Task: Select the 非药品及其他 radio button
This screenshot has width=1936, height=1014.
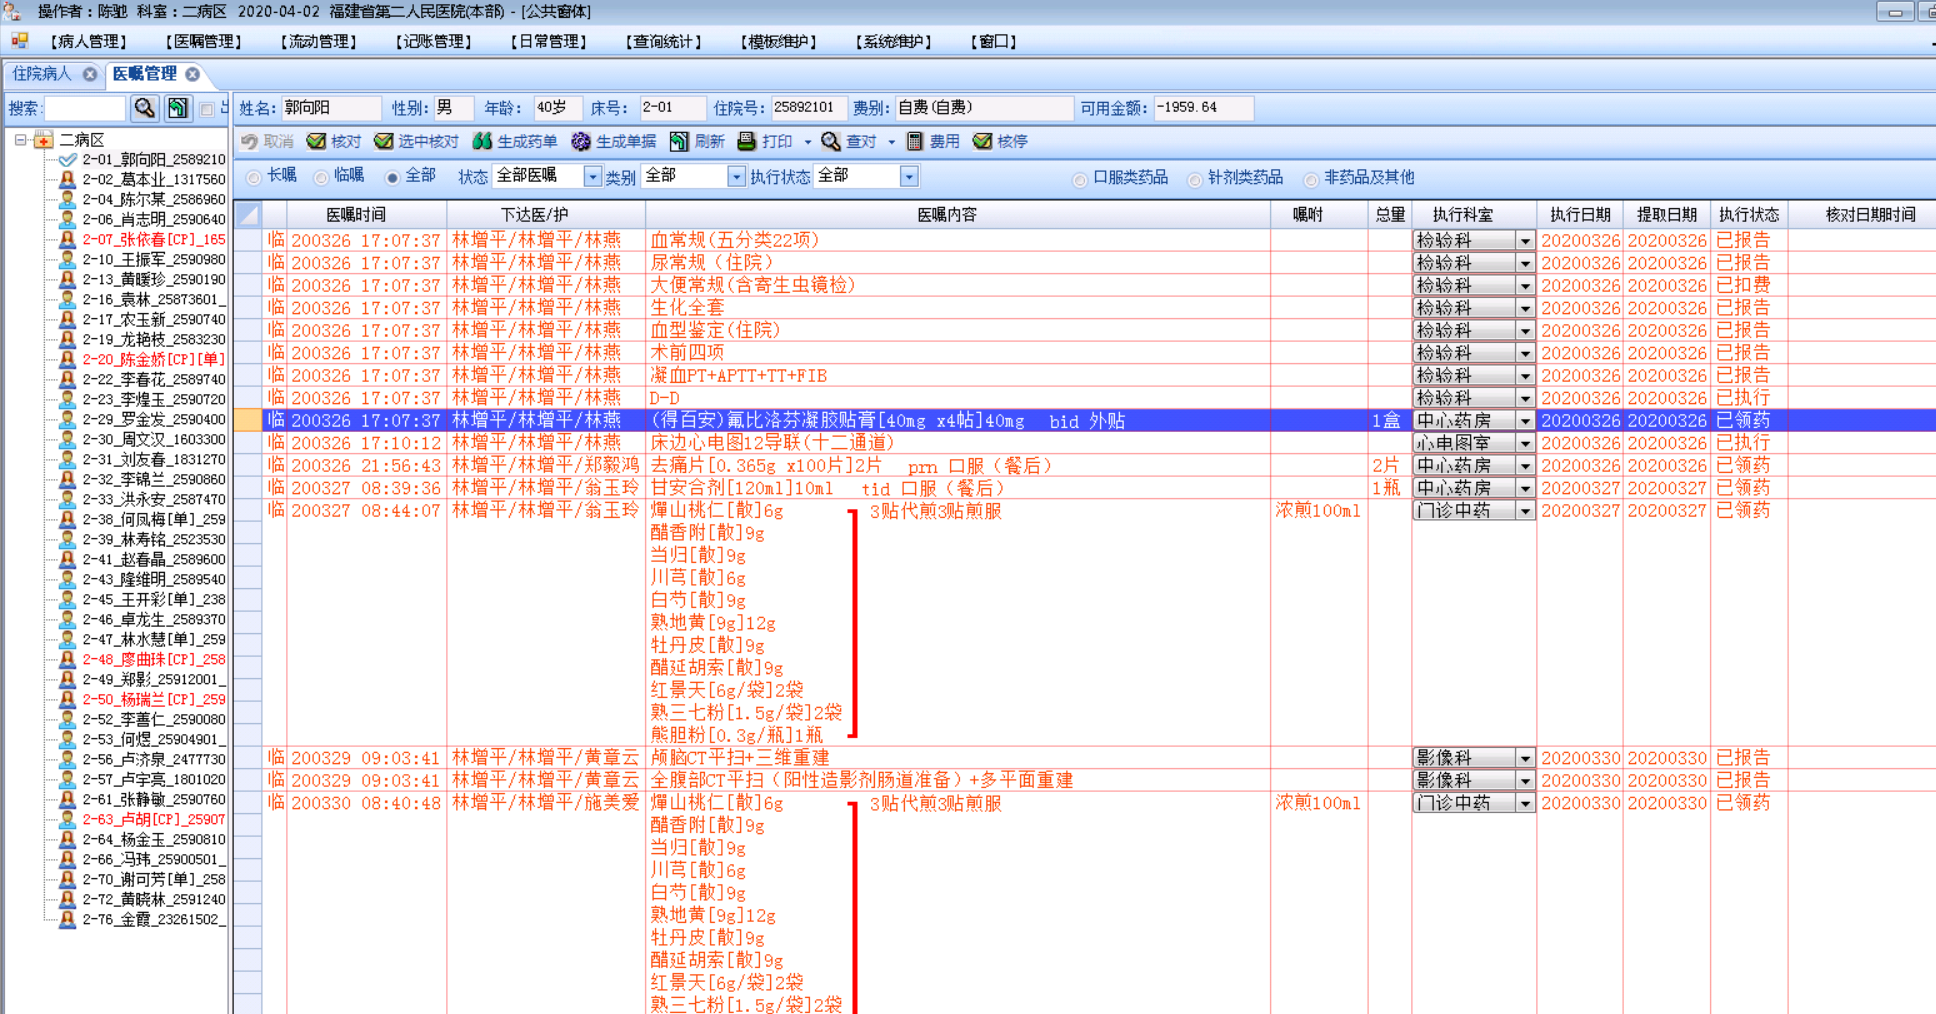Action: point(1311,180)
